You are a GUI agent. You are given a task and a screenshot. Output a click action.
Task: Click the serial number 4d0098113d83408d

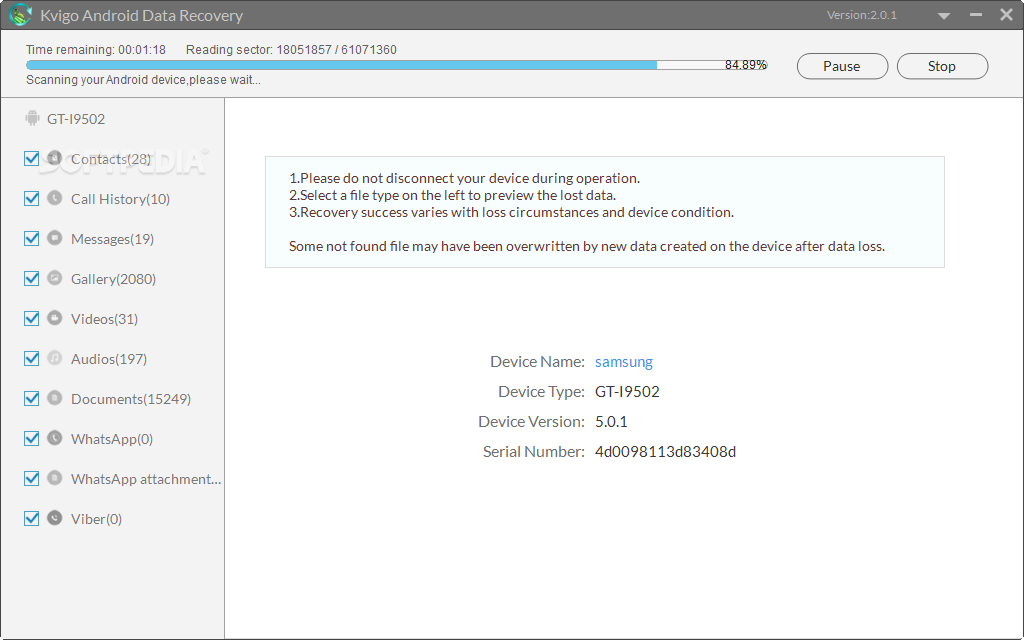point(665,451)
